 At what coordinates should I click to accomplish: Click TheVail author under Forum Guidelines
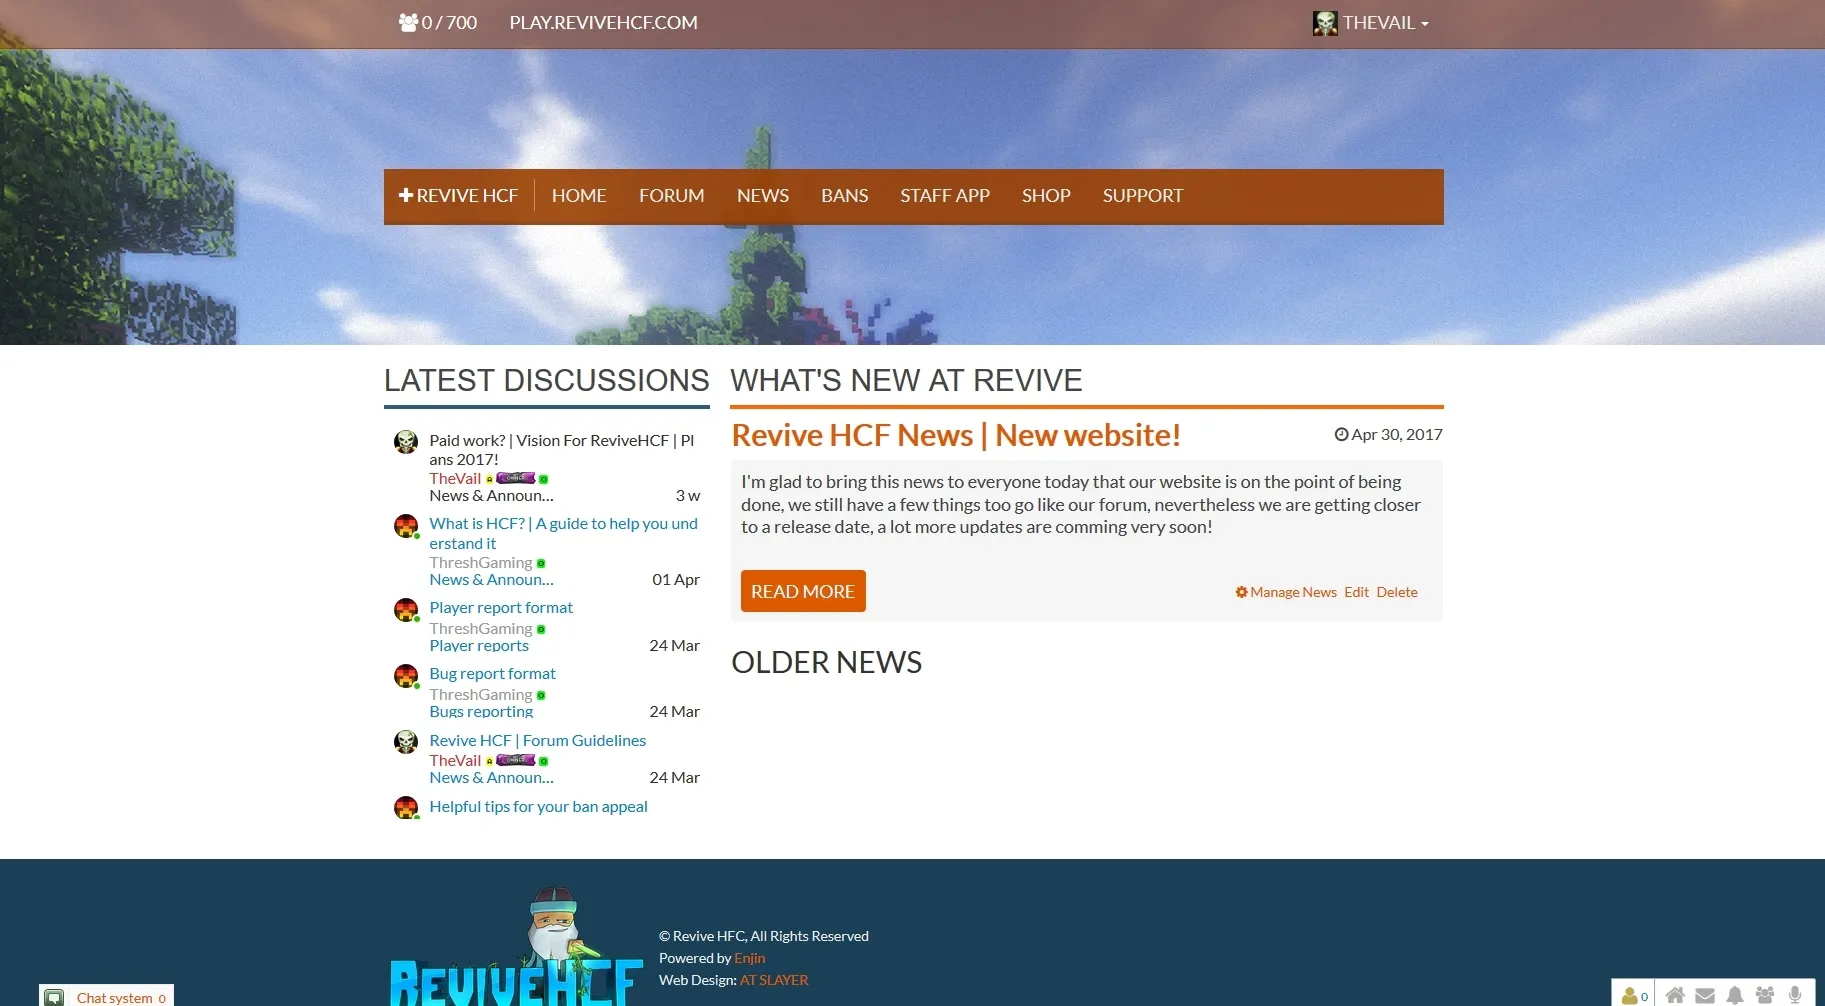click(x=455, y=761)
